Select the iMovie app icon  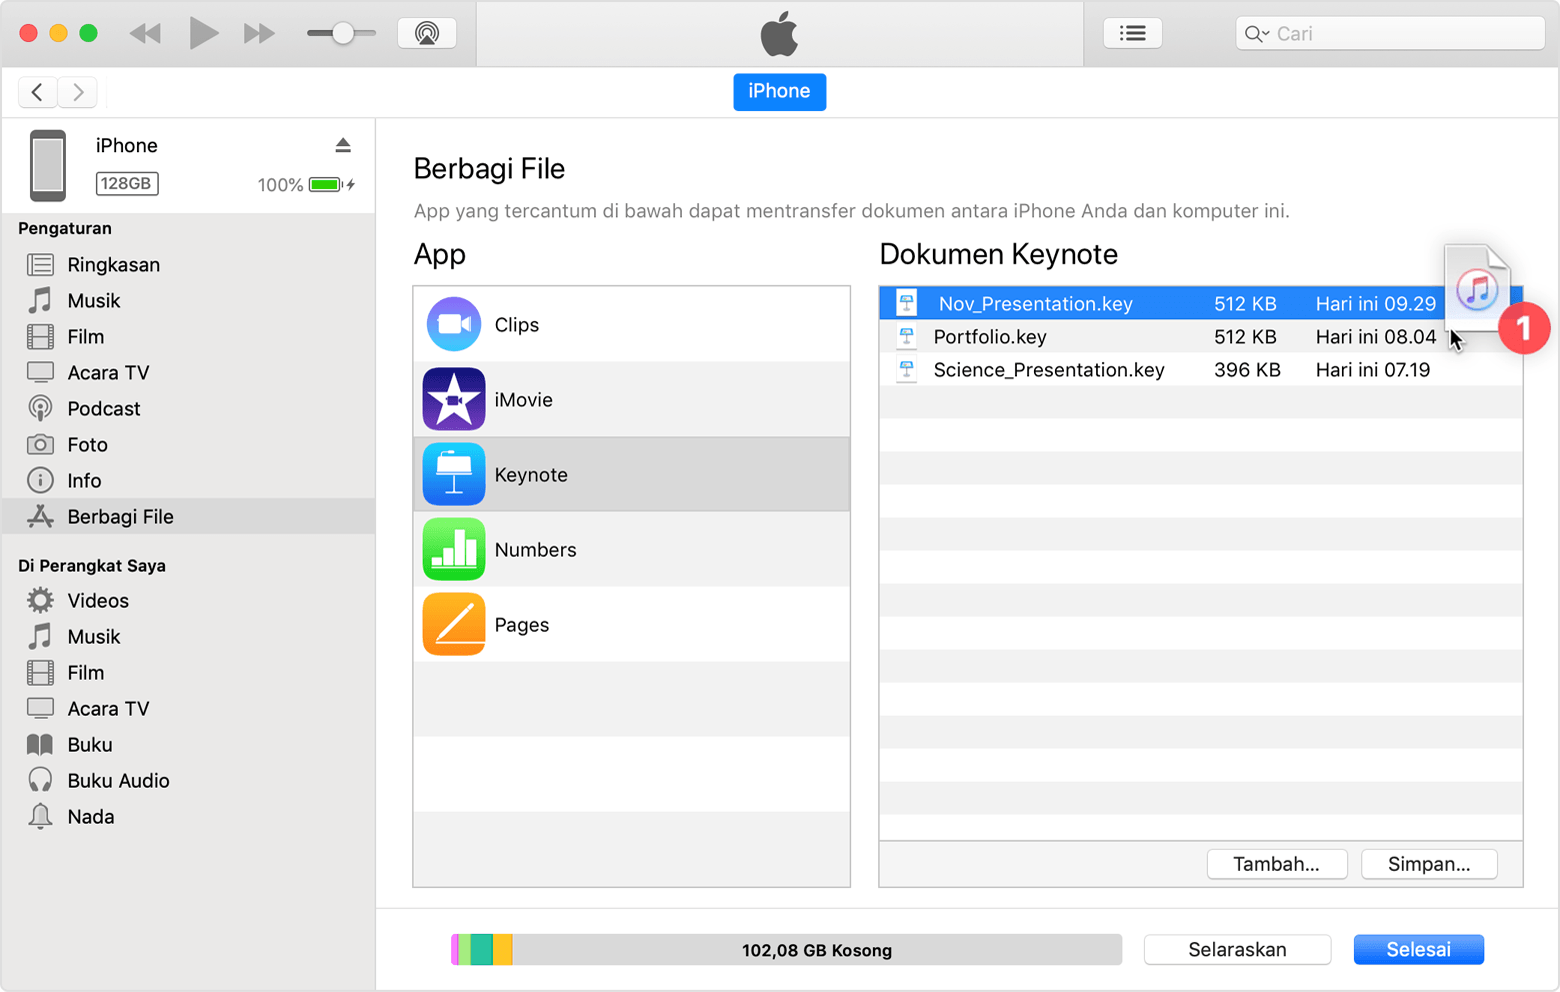click(x=454, y=399)
